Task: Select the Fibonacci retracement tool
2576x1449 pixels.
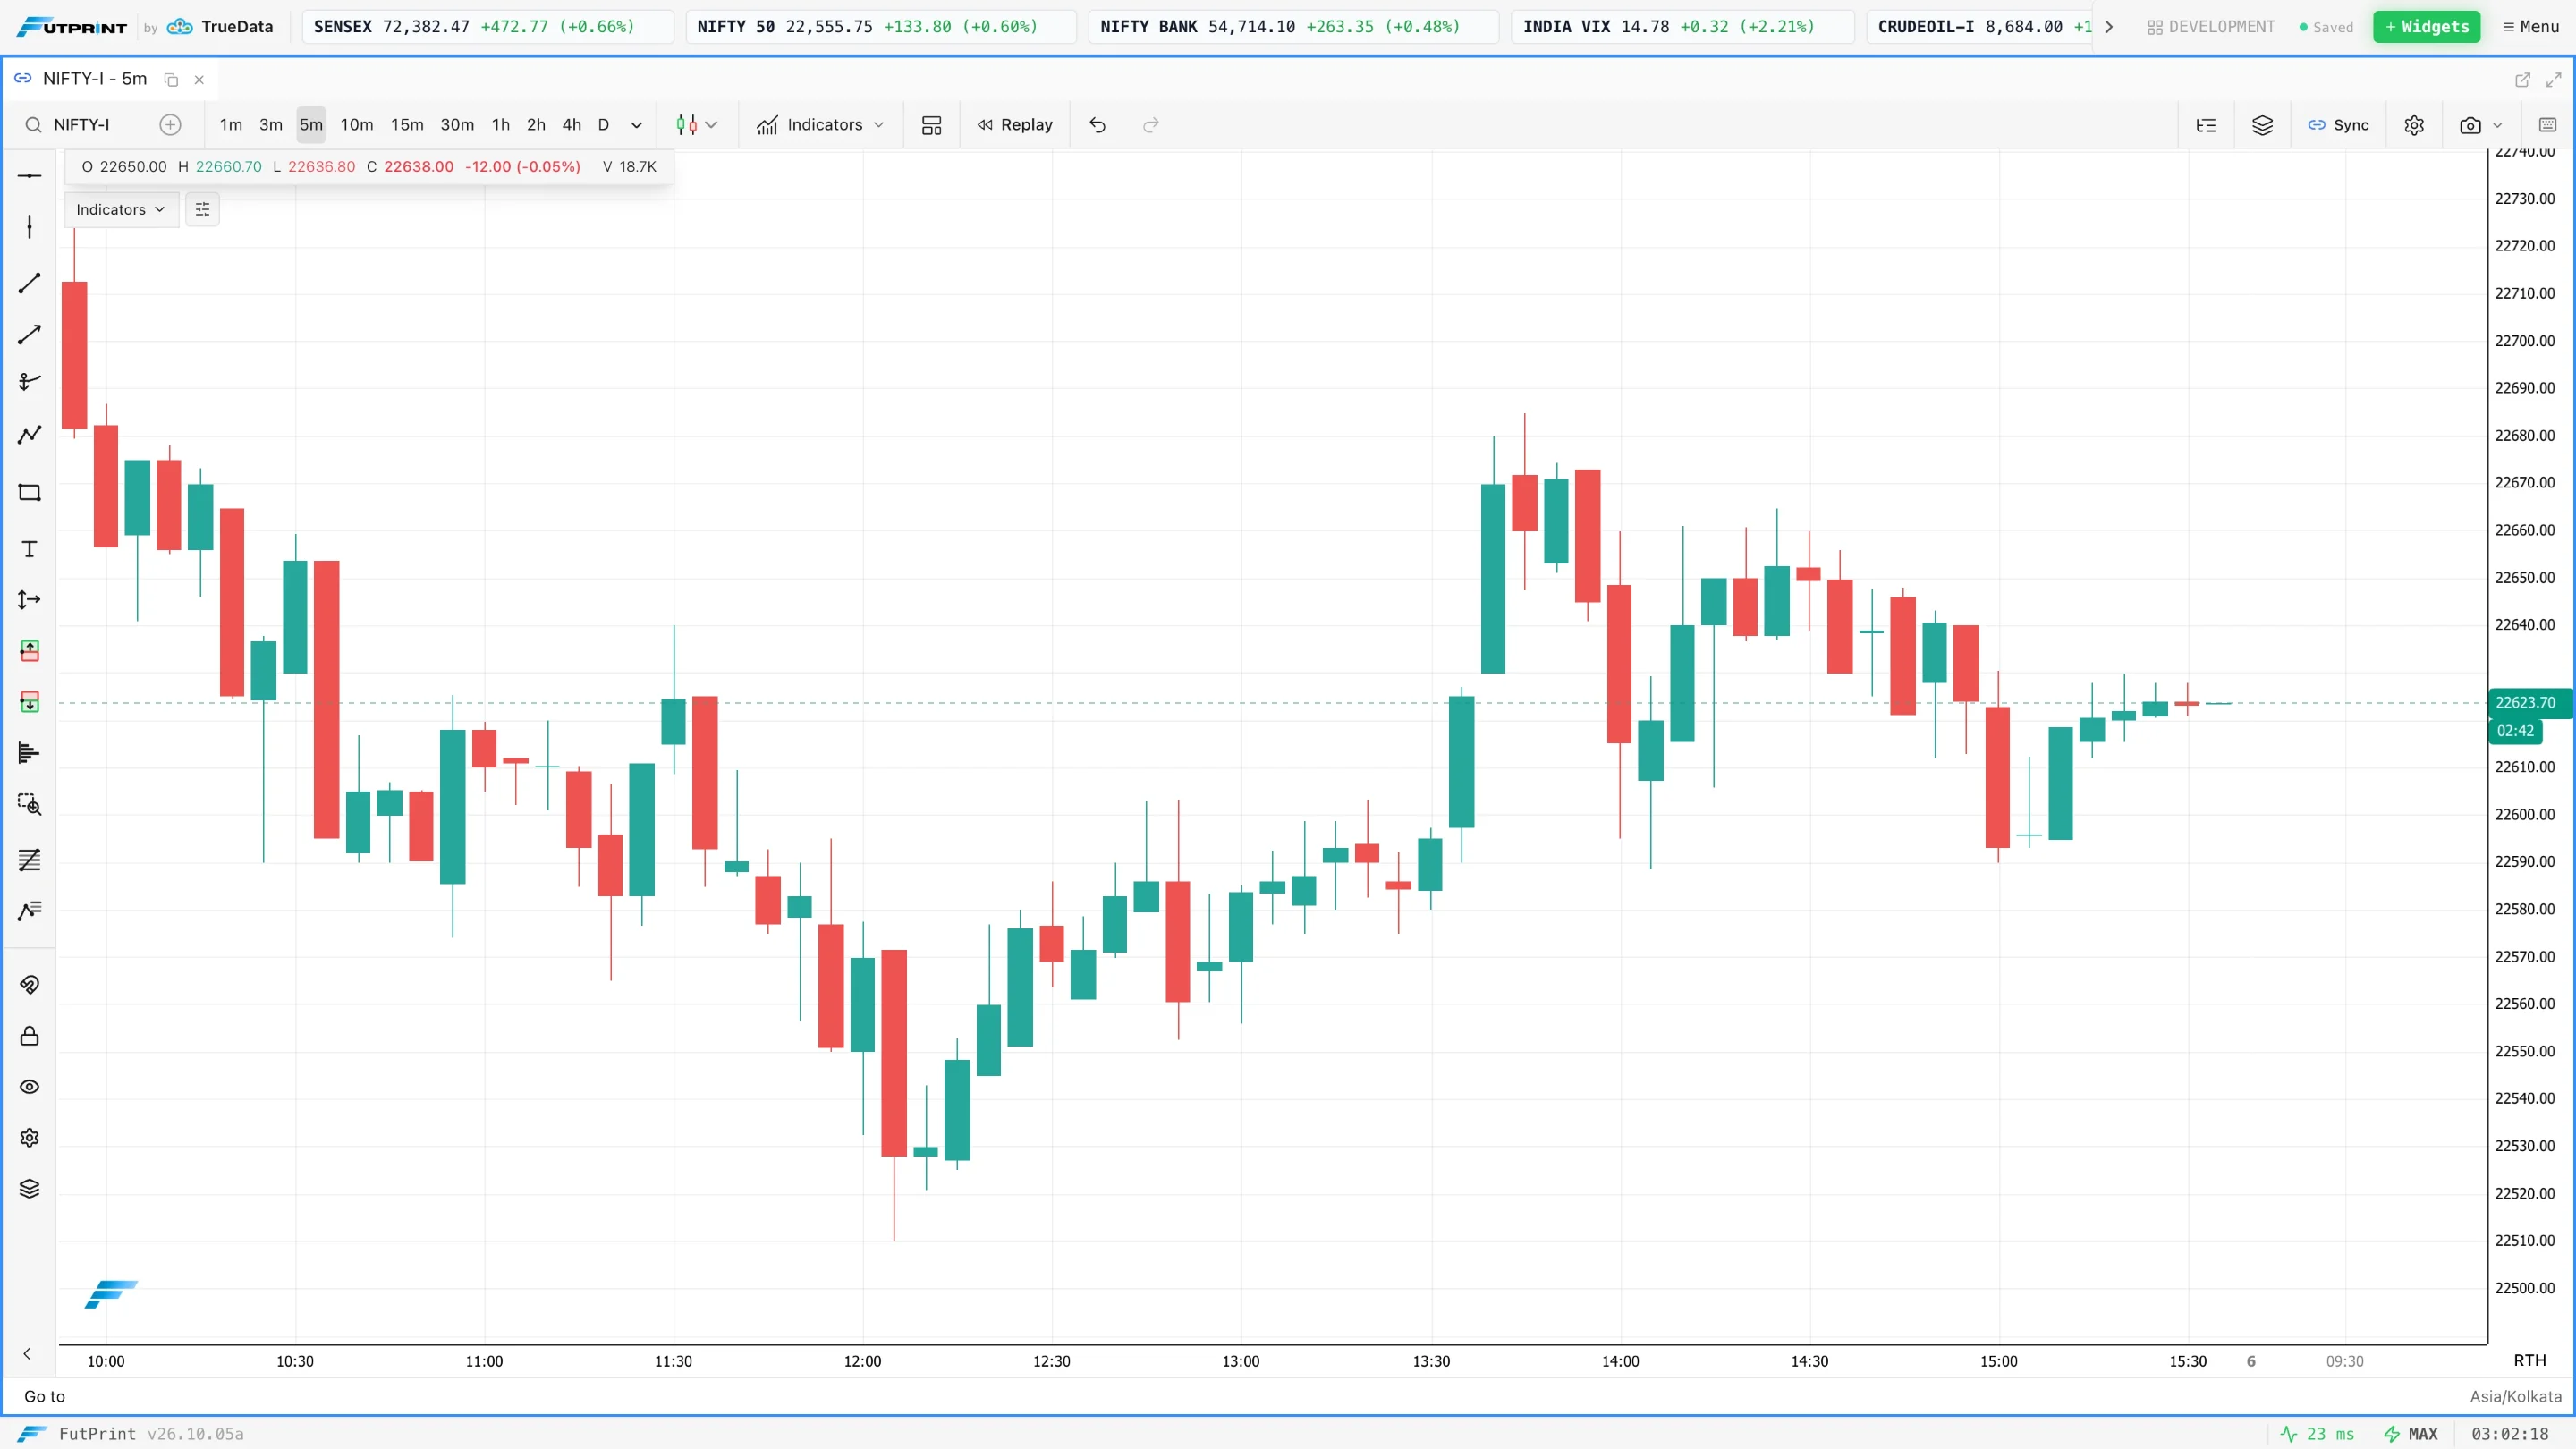Action: tap(29, 860)
